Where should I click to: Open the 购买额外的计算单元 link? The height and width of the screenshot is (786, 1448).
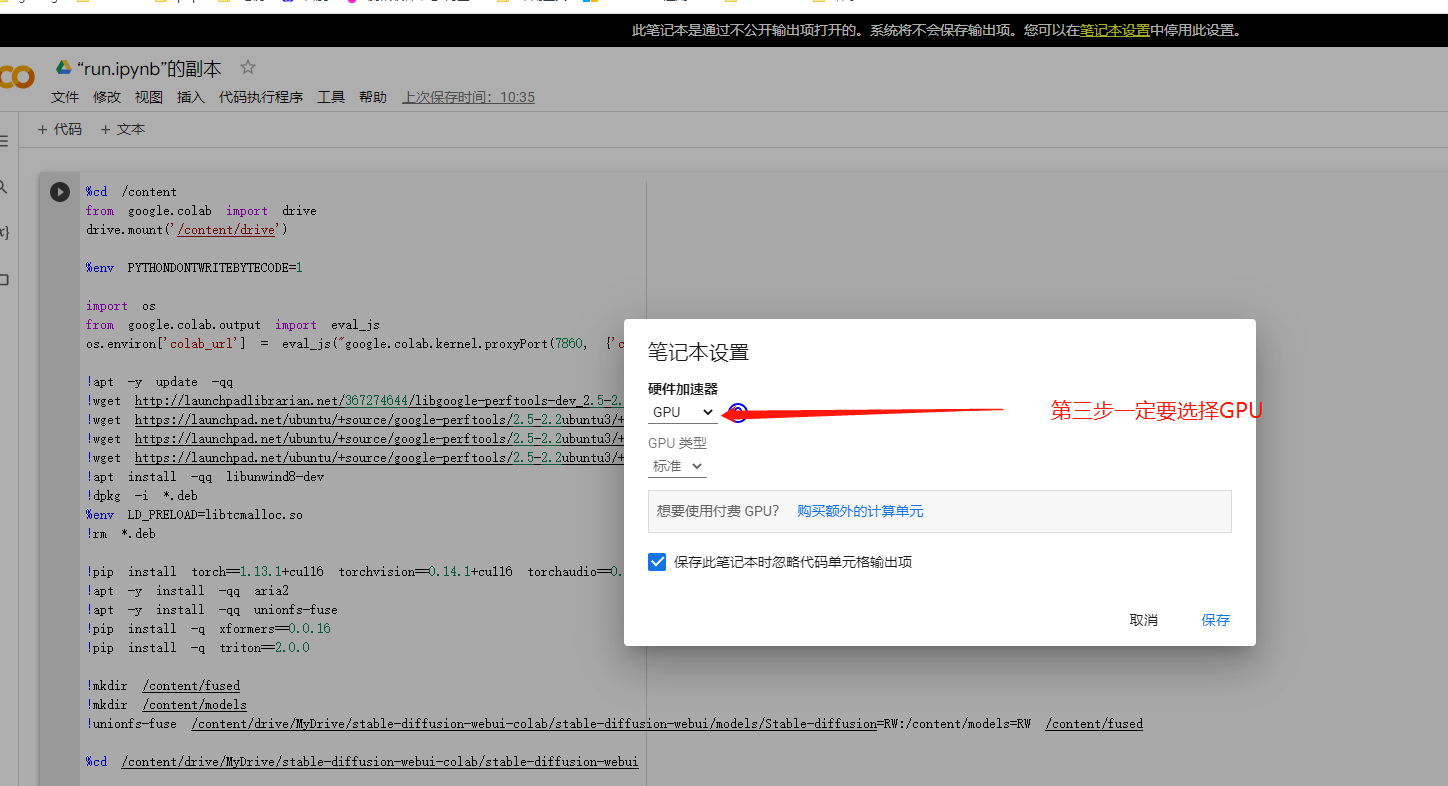(860, 511)
